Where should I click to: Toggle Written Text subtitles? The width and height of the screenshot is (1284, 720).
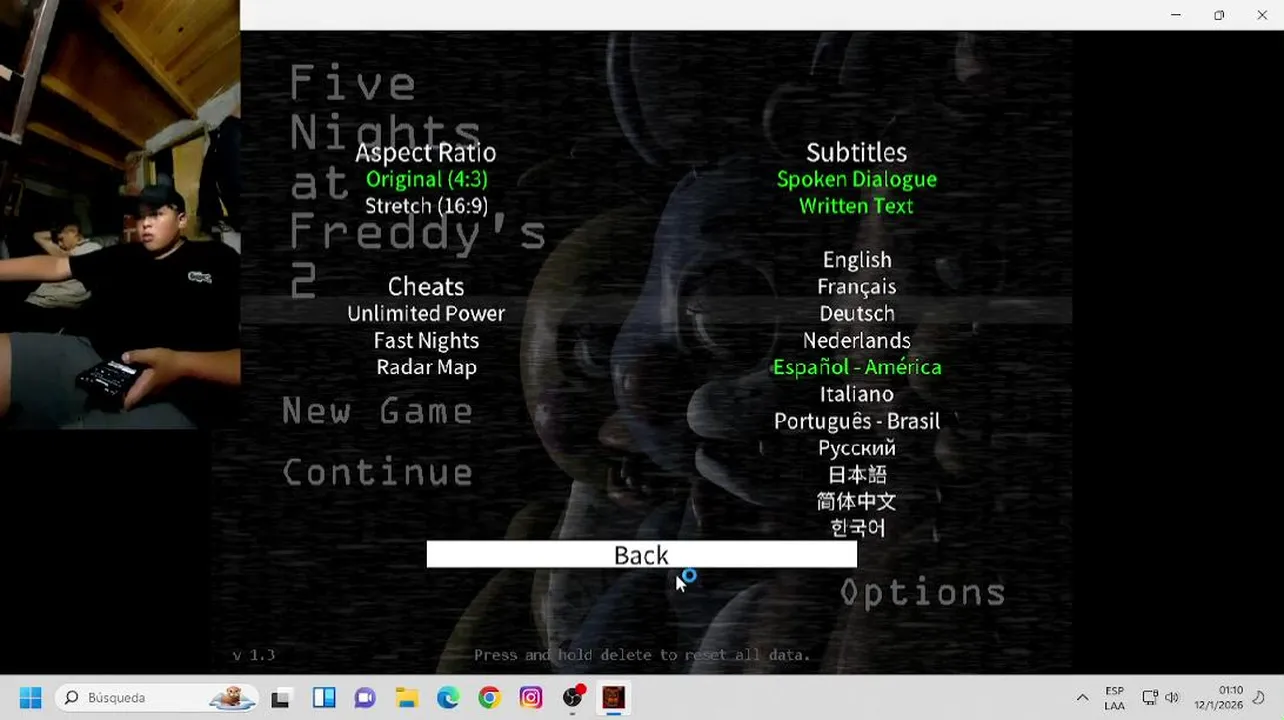(856, 206)
